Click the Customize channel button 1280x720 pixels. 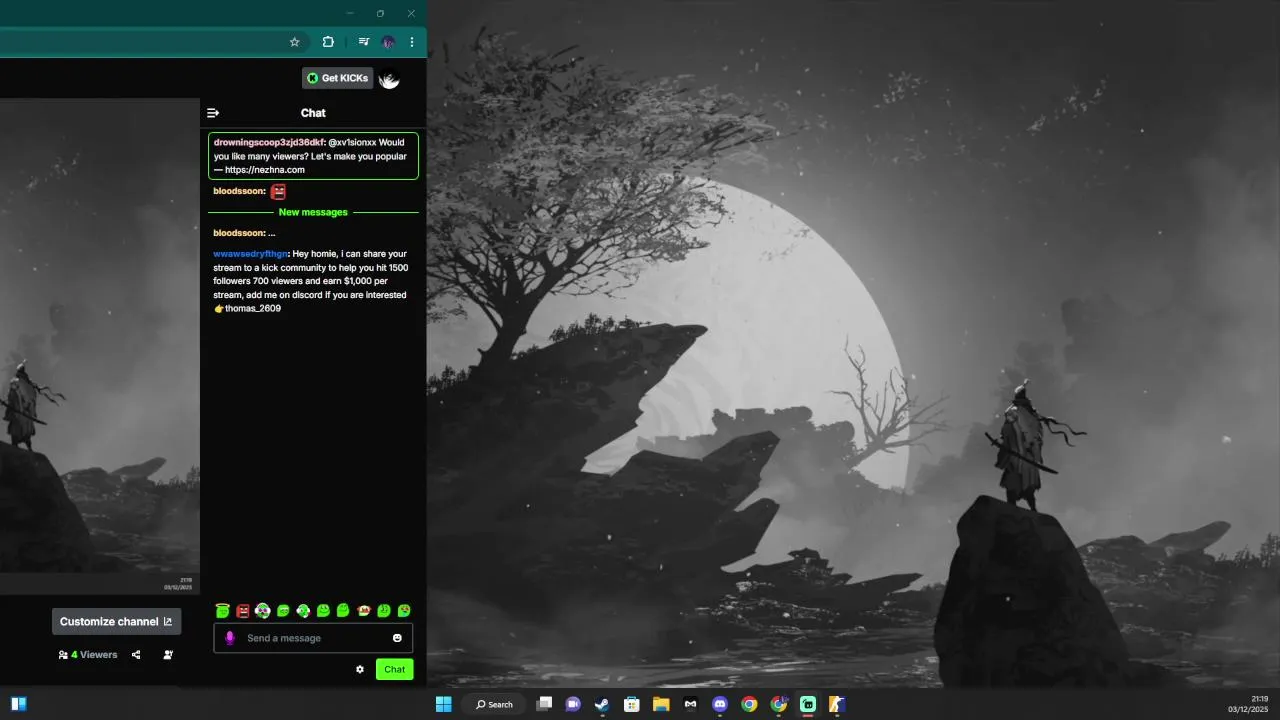[x=116, y=621]
